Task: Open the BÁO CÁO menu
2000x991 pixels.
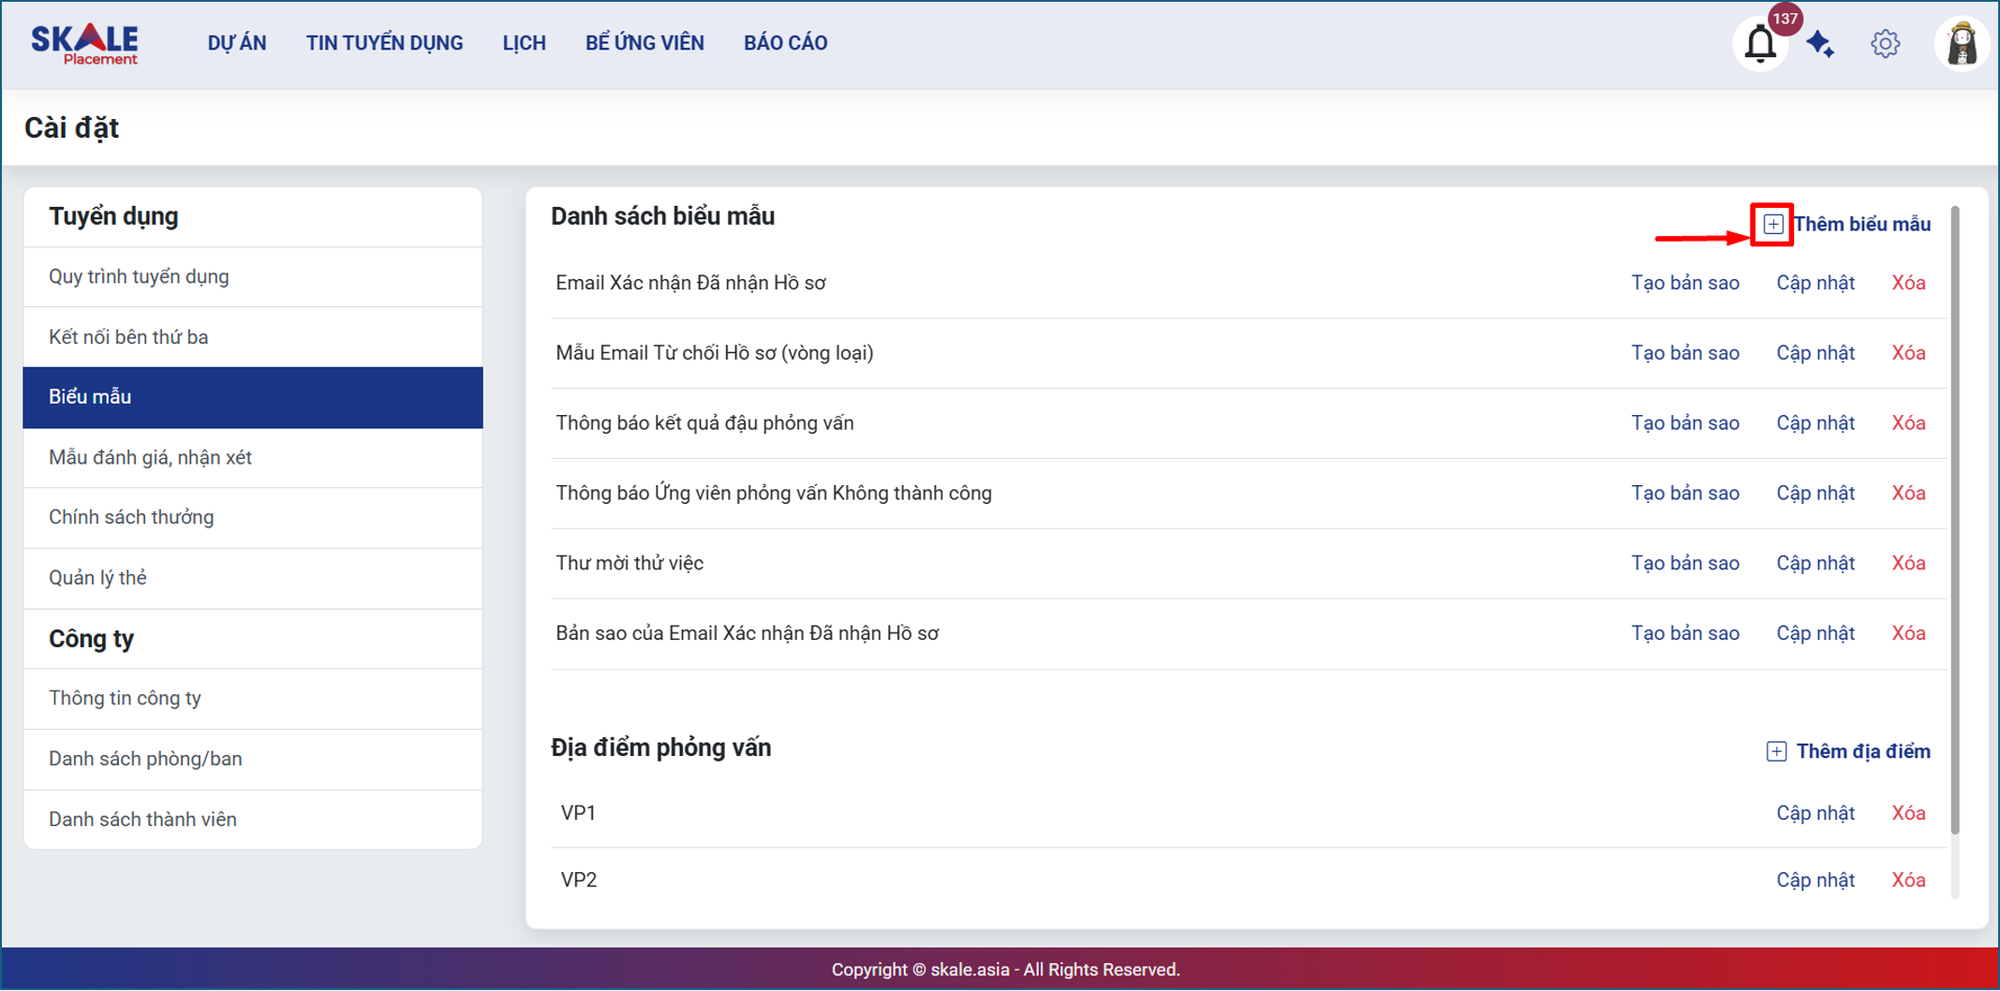Action: [785, 43]
